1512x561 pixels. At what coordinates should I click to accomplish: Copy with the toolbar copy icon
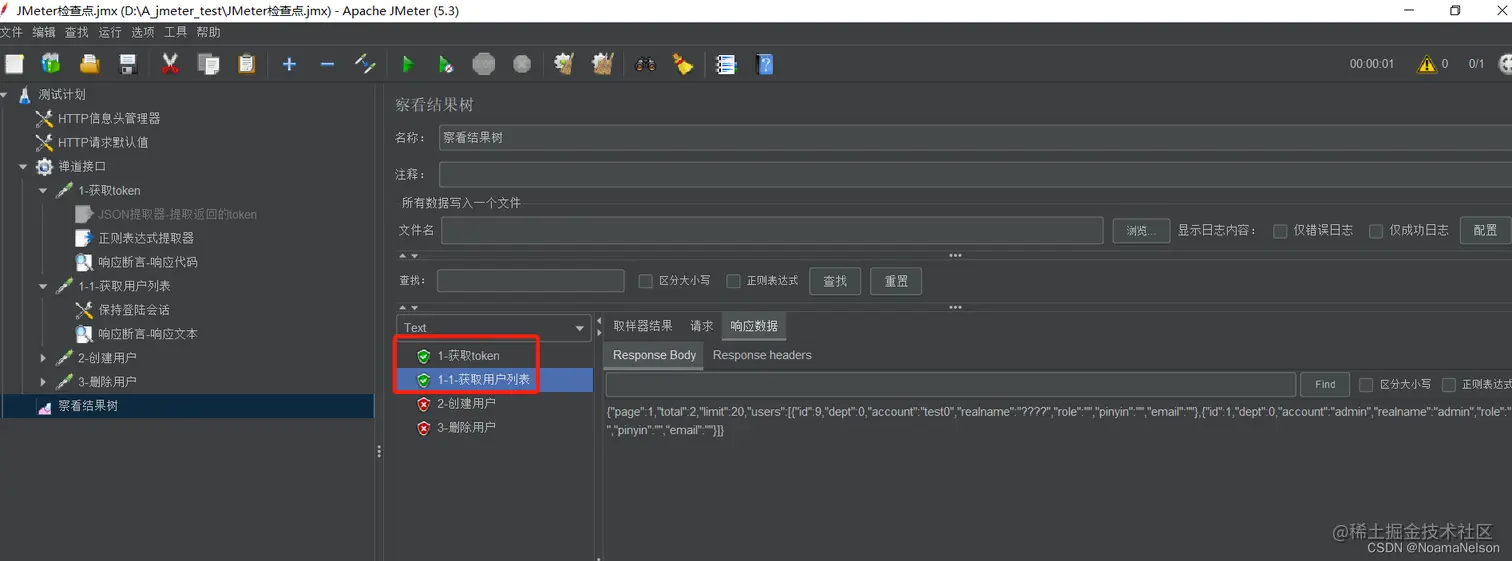[x=208, y=64]
